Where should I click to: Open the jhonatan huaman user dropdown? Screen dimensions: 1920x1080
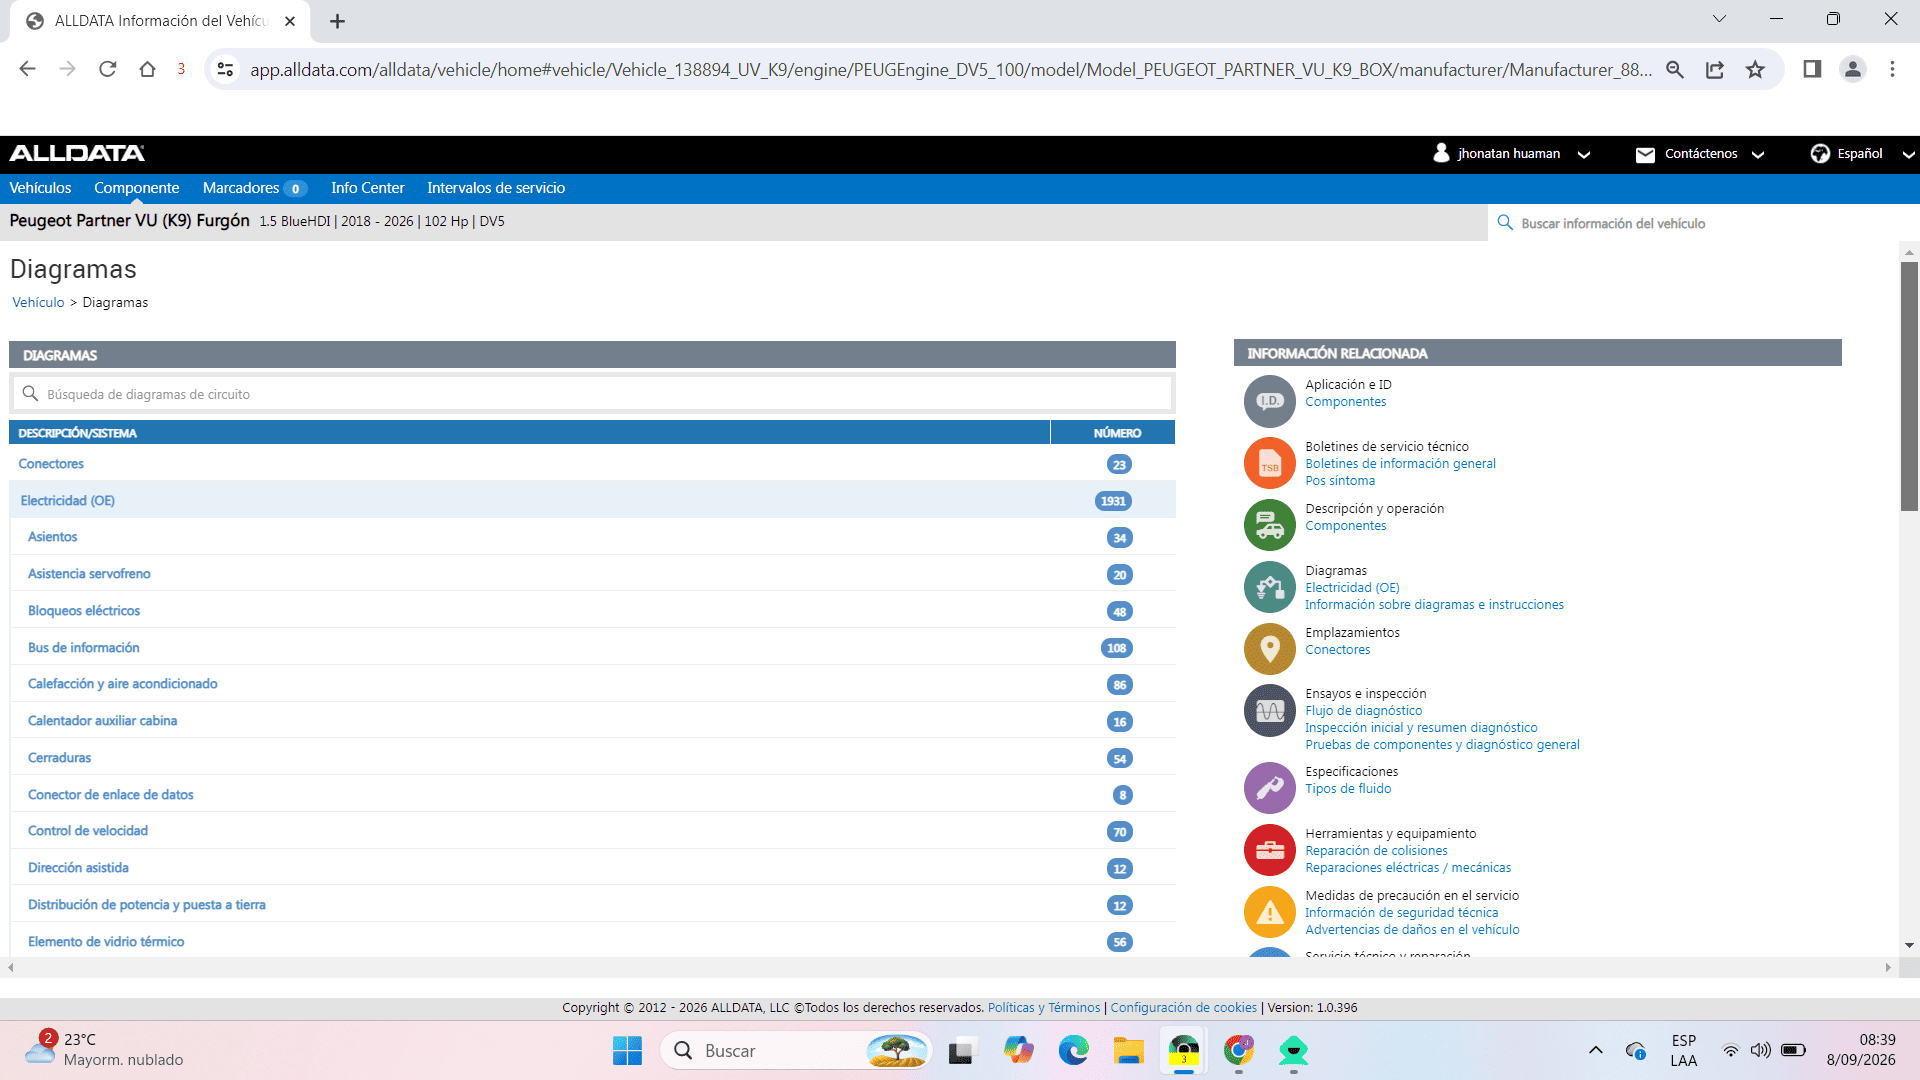[1511, 154]
